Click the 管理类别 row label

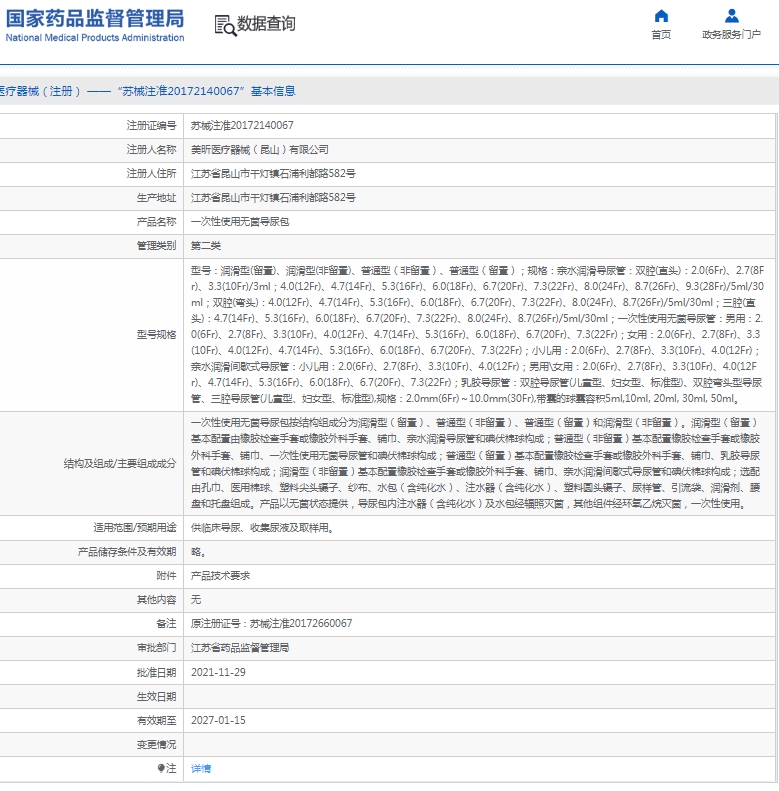click(x=156, y=246)
